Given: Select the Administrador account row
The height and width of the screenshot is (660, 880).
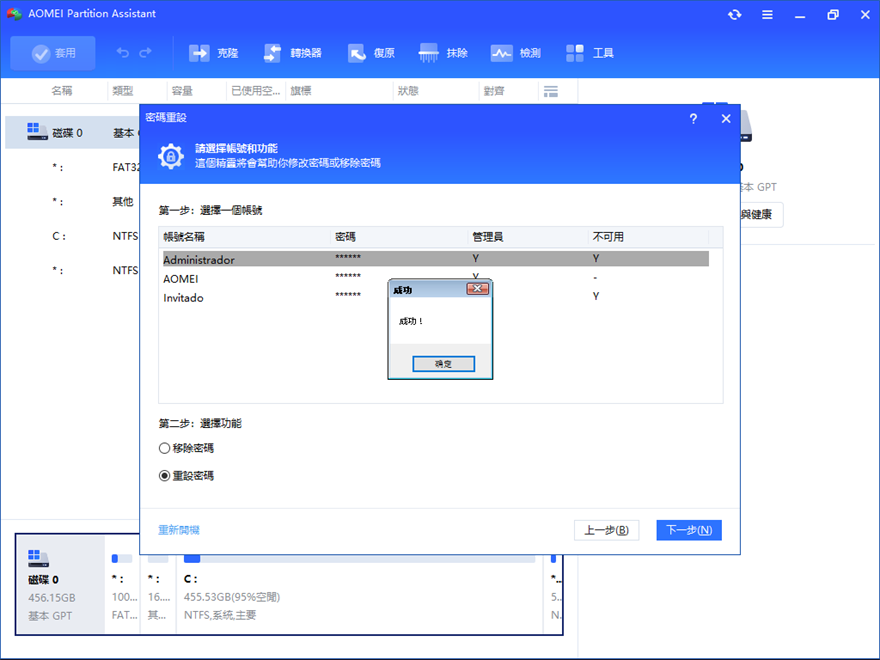Looking at the screenshot, I should point(436,259).
